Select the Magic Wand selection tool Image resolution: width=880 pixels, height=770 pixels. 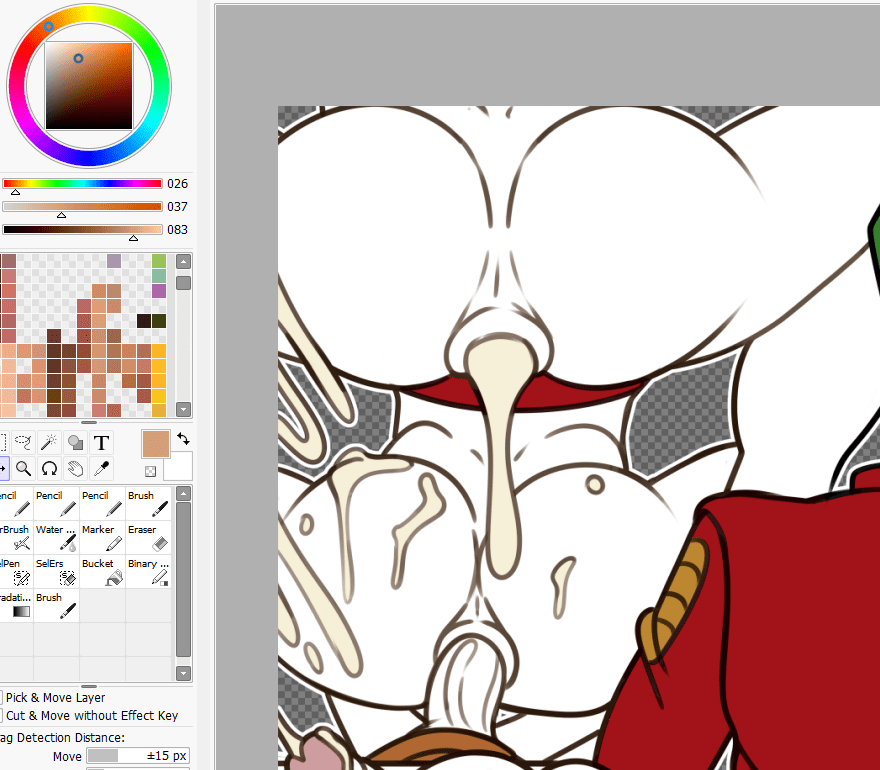[49, 442]
